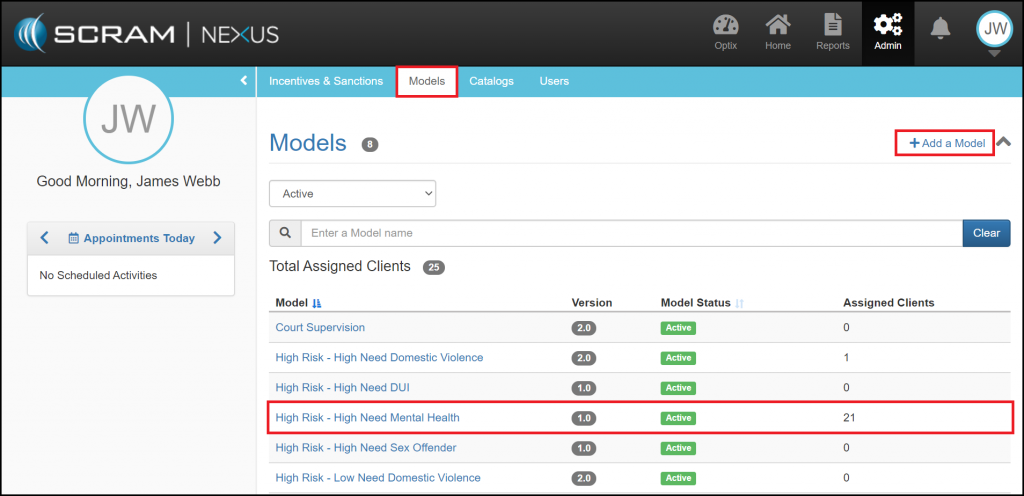Open the Active status filter dropdown
The height and width of the screenshot is (496, 1024).
coord(352,194)
